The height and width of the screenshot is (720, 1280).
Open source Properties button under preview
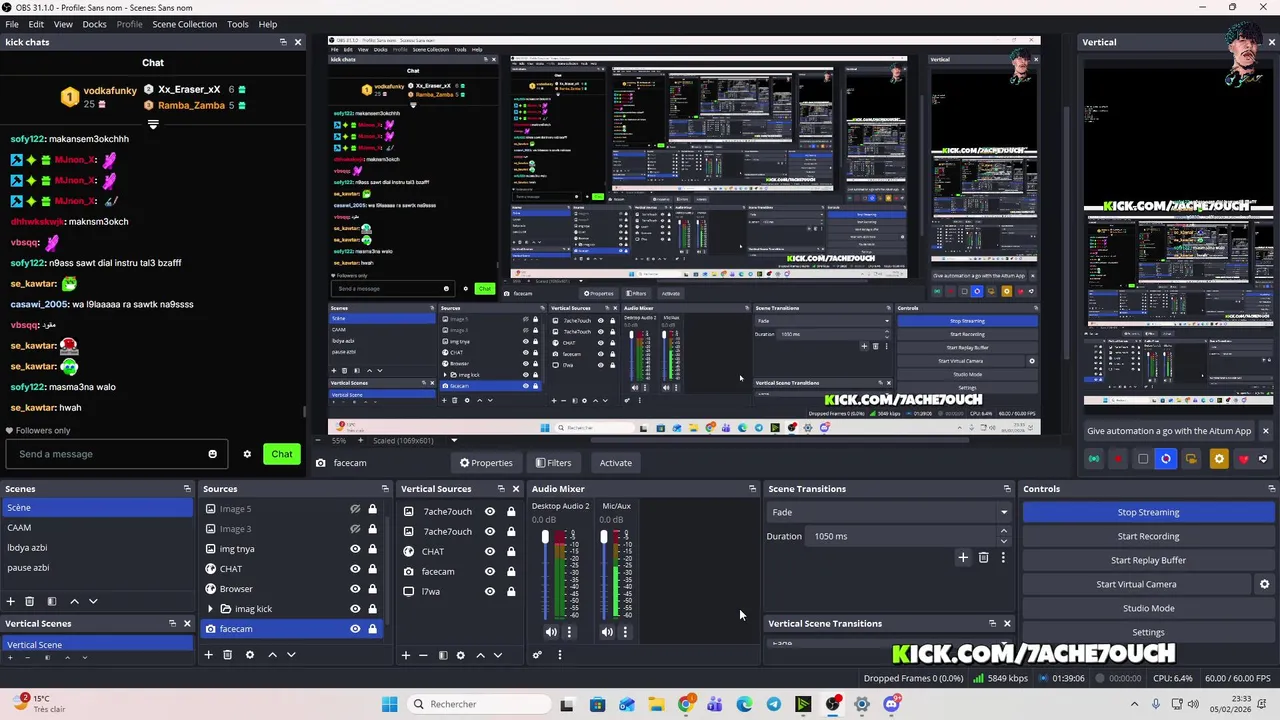point(486,463)
